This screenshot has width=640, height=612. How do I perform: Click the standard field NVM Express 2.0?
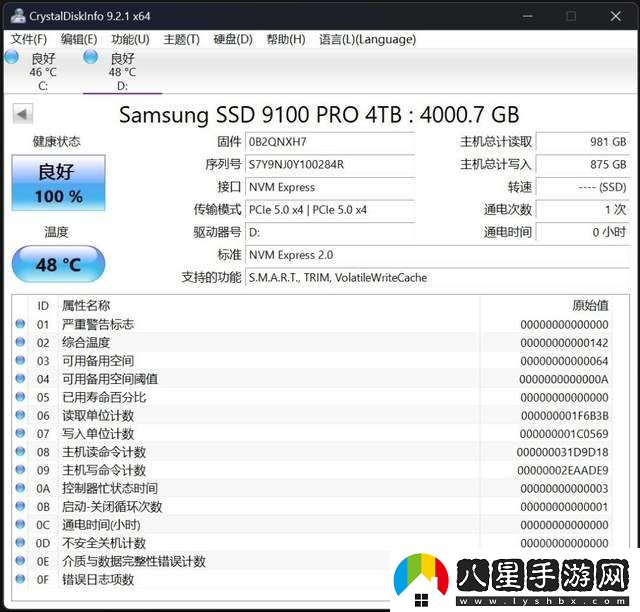coord(438,255)
